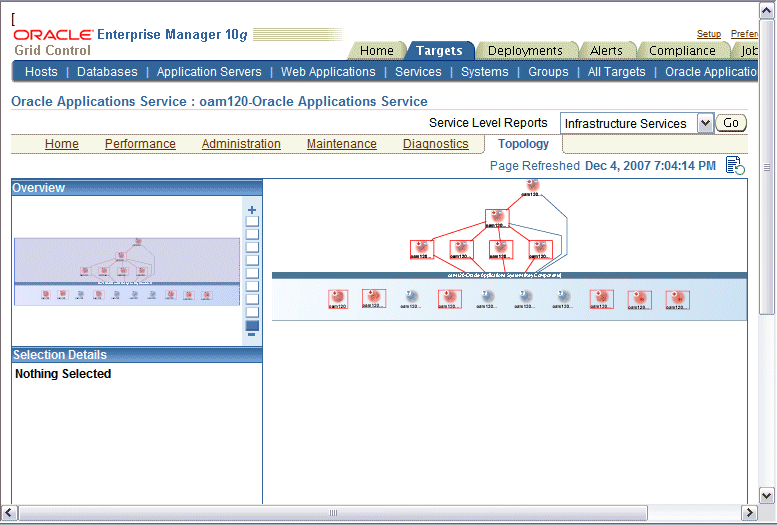Select rightmost of the four boxed child service nodes
The image size is (777, 525).
click(x=540, y=249)
